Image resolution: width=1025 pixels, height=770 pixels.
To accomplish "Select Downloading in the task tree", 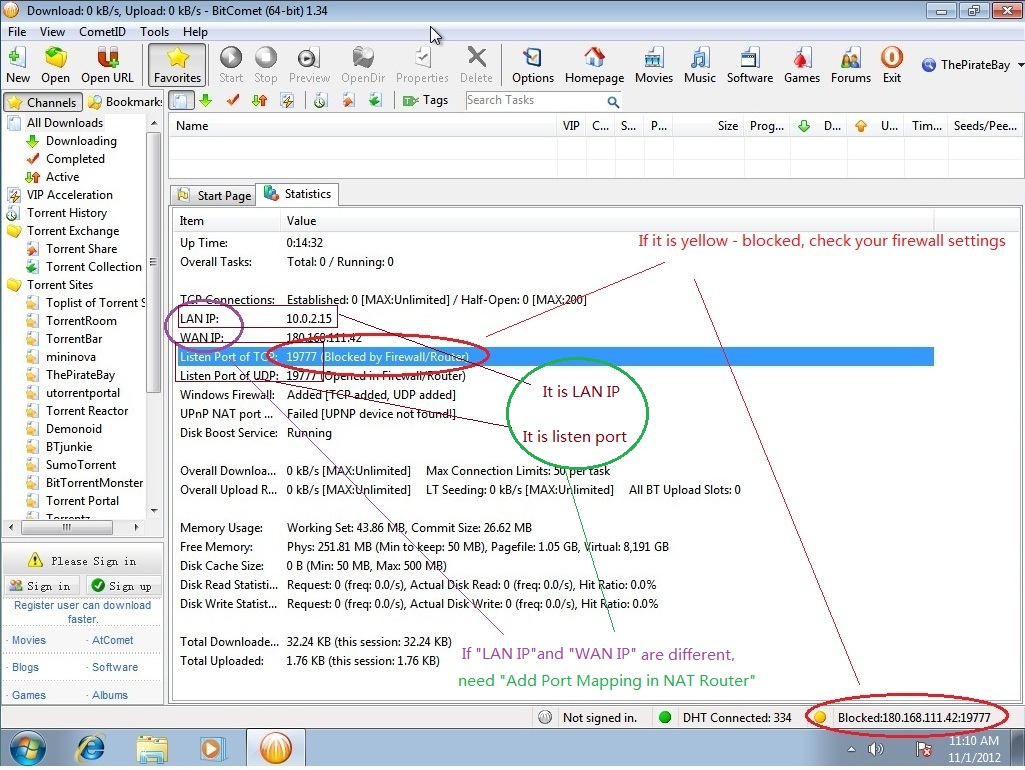I will point(80,141).
